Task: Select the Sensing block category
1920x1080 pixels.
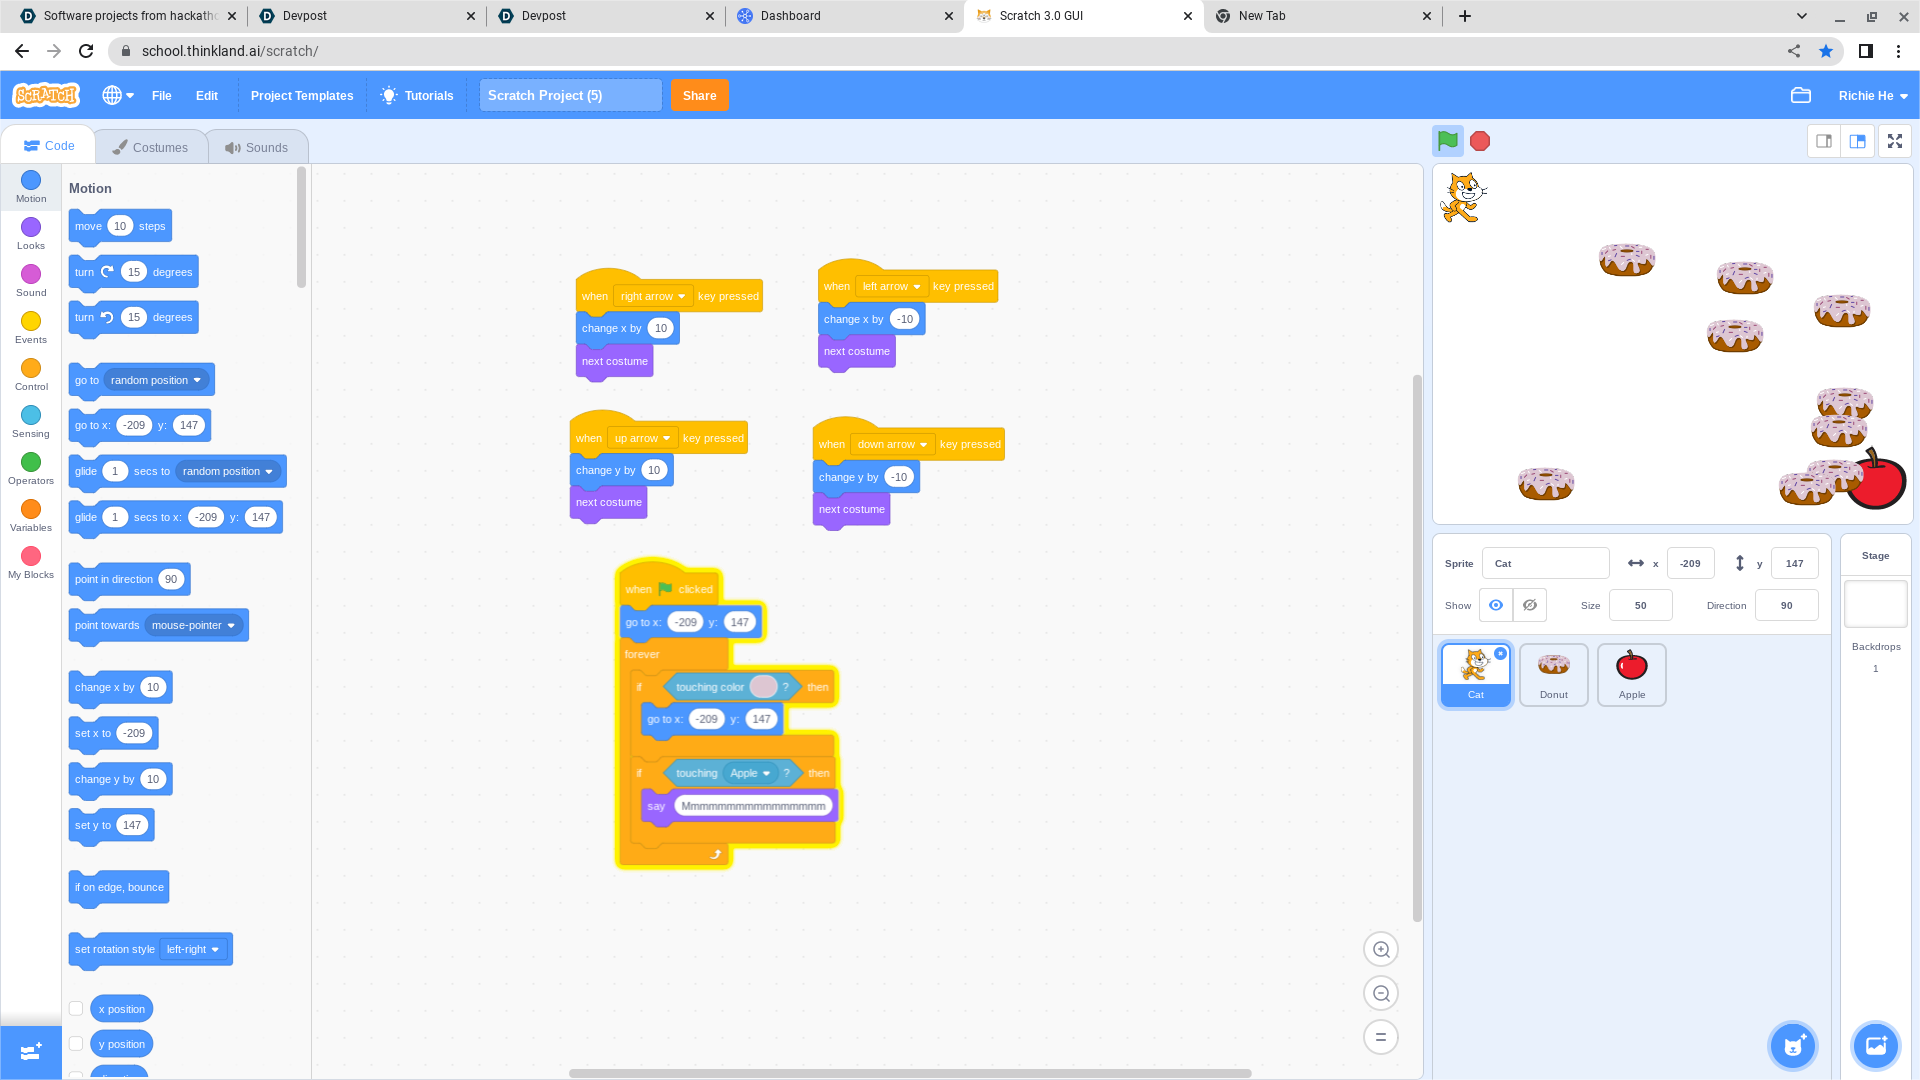Action: coord(31,421)
